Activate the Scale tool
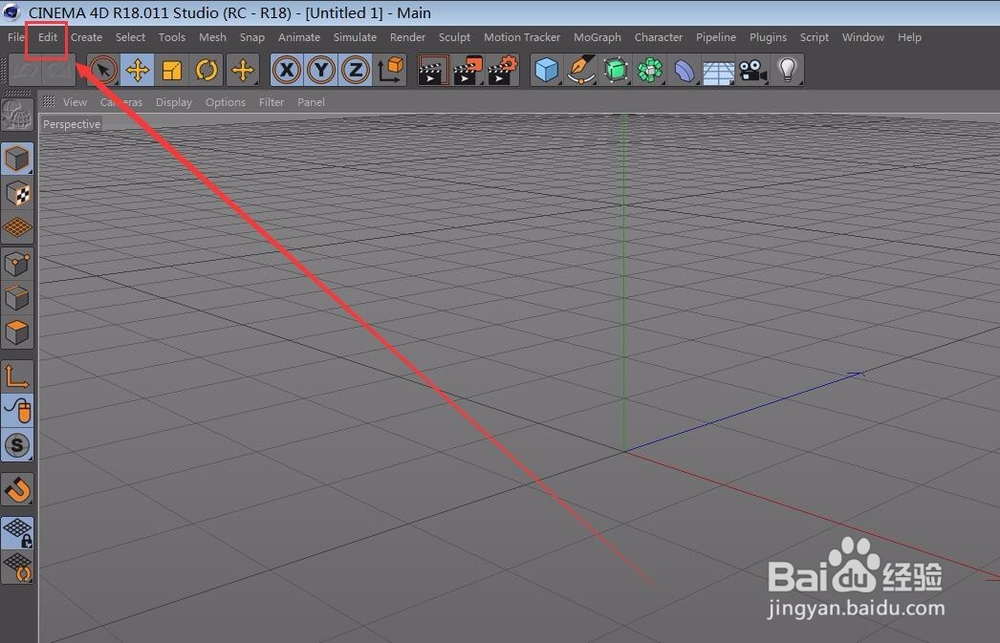 coord(172,70)
